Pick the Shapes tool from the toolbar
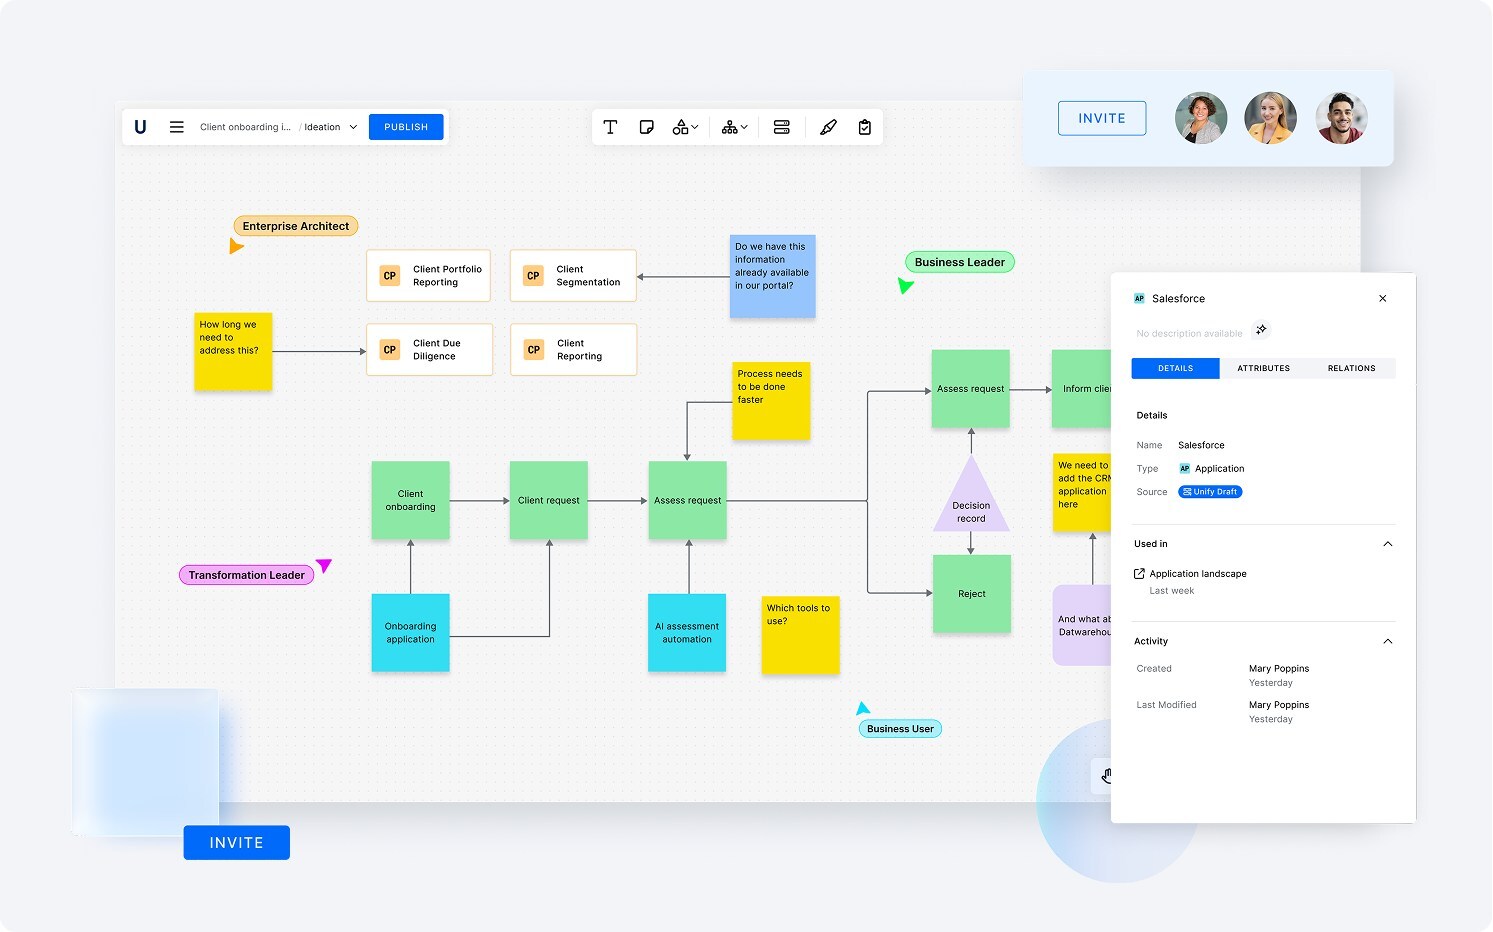1493x932 pixels. coord(681,127)
